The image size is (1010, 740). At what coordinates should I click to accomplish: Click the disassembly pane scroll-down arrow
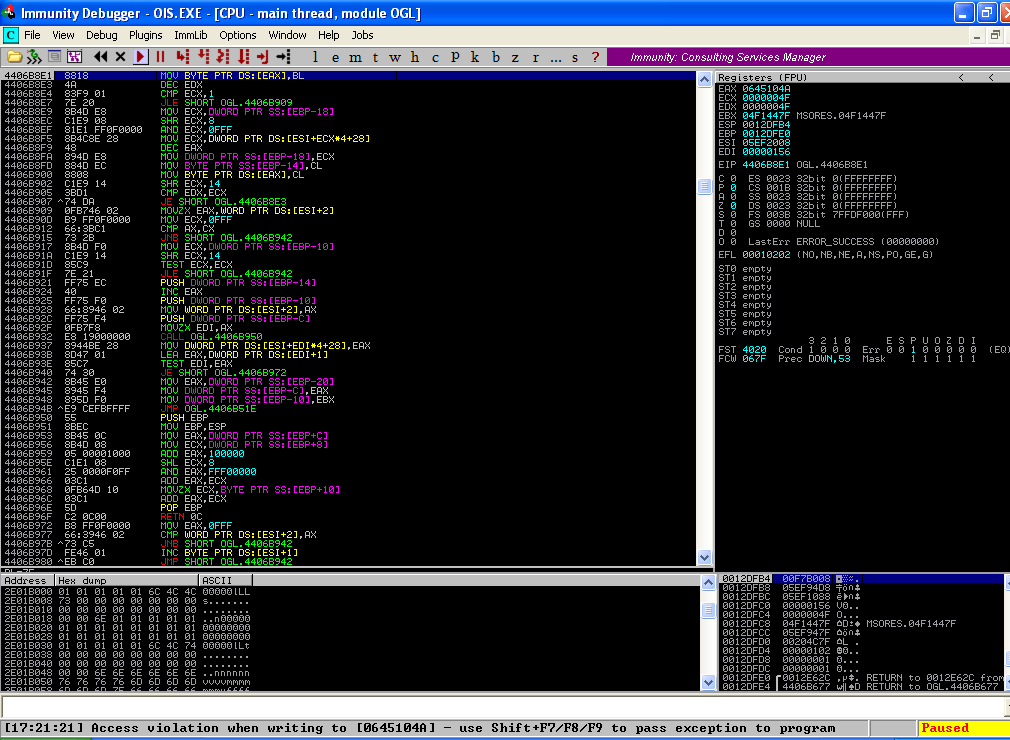click(705, 558)
